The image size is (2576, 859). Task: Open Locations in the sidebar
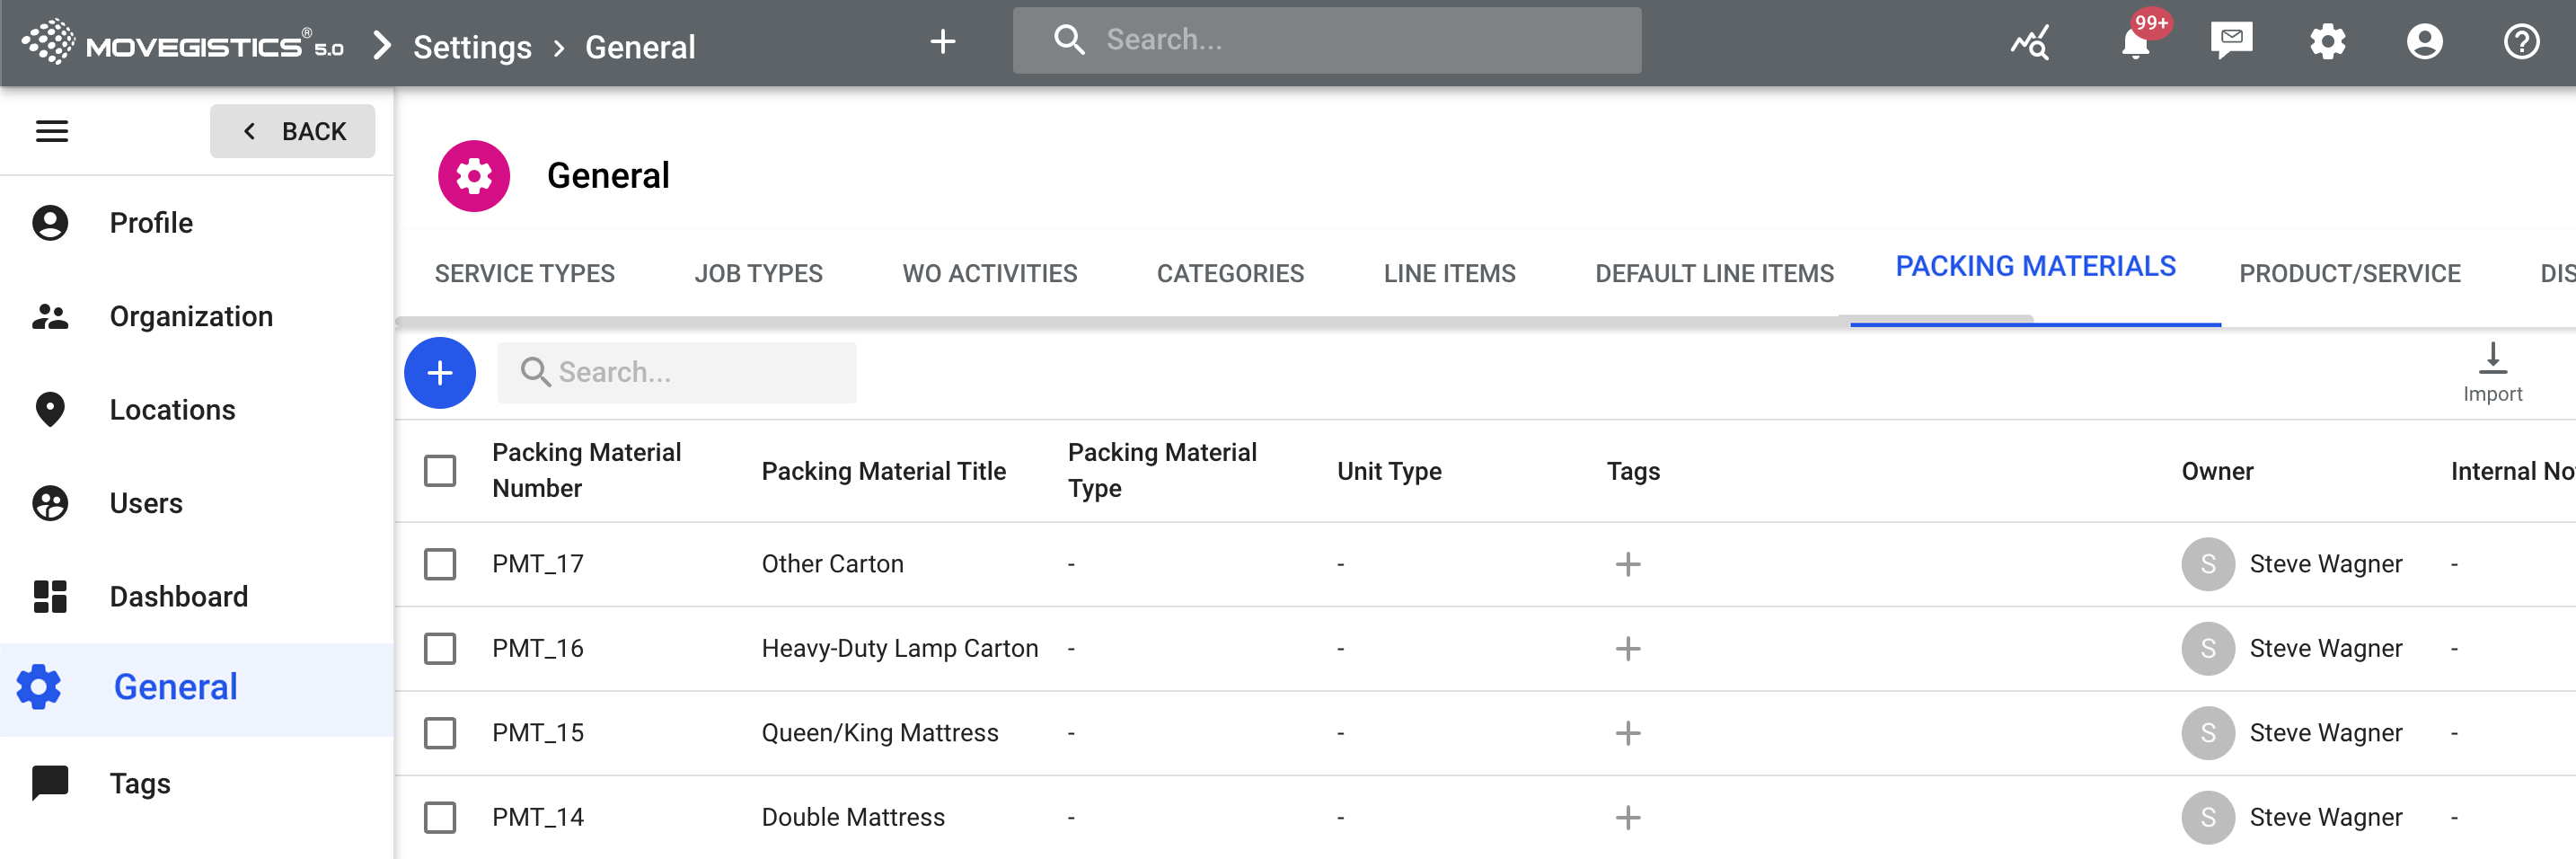tap(172, 410)
